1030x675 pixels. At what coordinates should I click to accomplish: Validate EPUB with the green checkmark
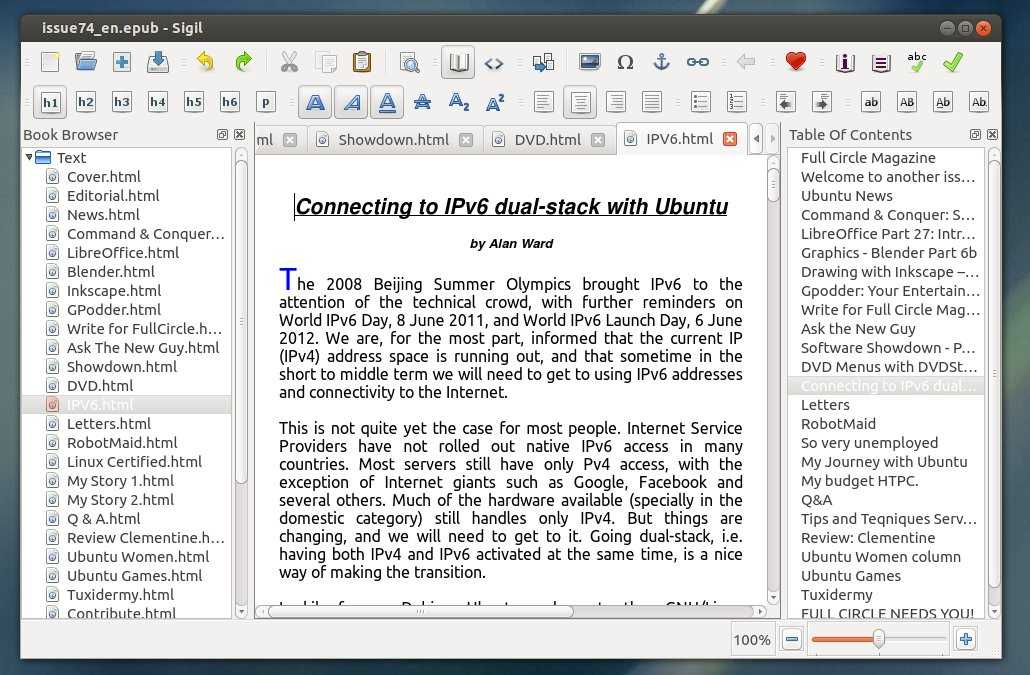(952, 62)
